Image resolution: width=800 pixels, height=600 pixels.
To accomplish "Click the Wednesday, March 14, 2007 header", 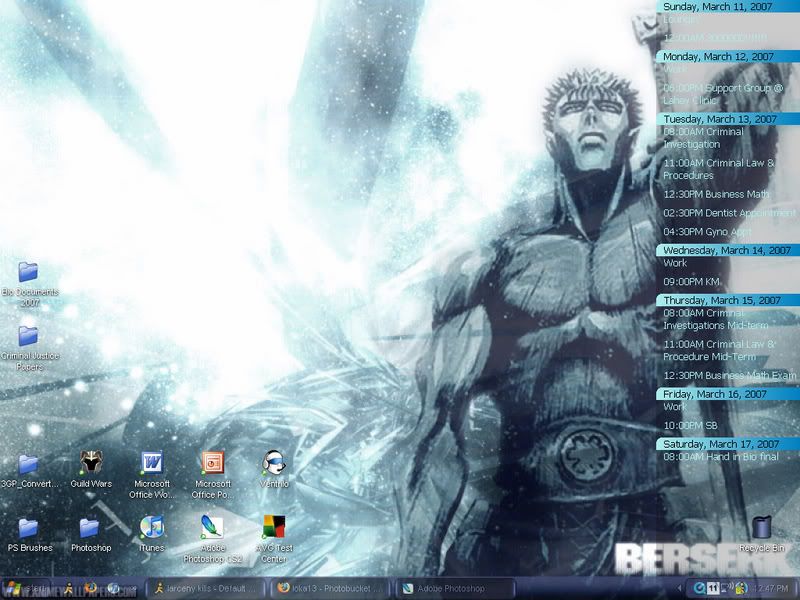I will click(x=728, y=250).
